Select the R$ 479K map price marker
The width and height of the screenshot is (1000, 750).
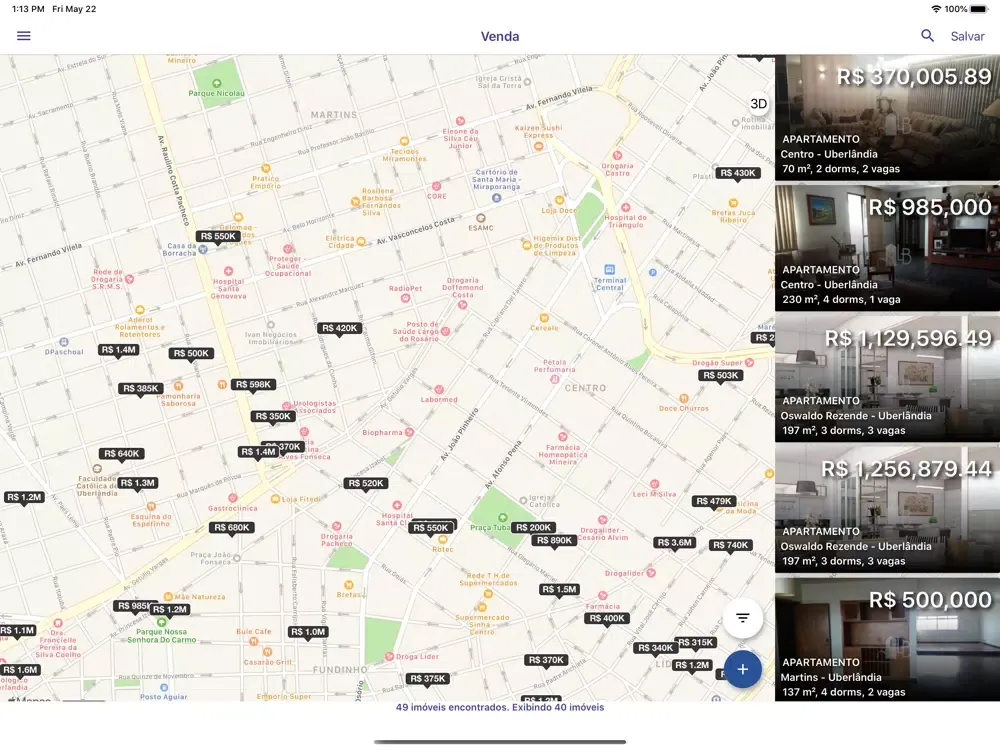tap(714, 501)
